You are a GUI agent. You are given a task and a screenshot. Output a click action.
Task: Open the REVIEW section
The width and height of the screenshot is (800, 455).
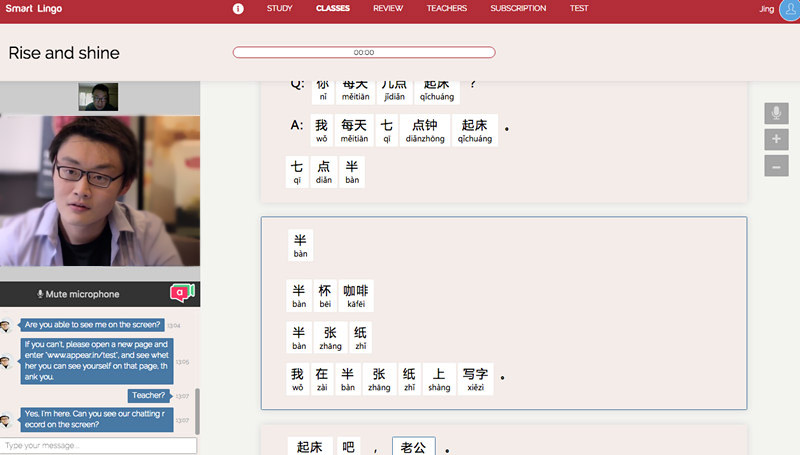click(x=388, y=8)
